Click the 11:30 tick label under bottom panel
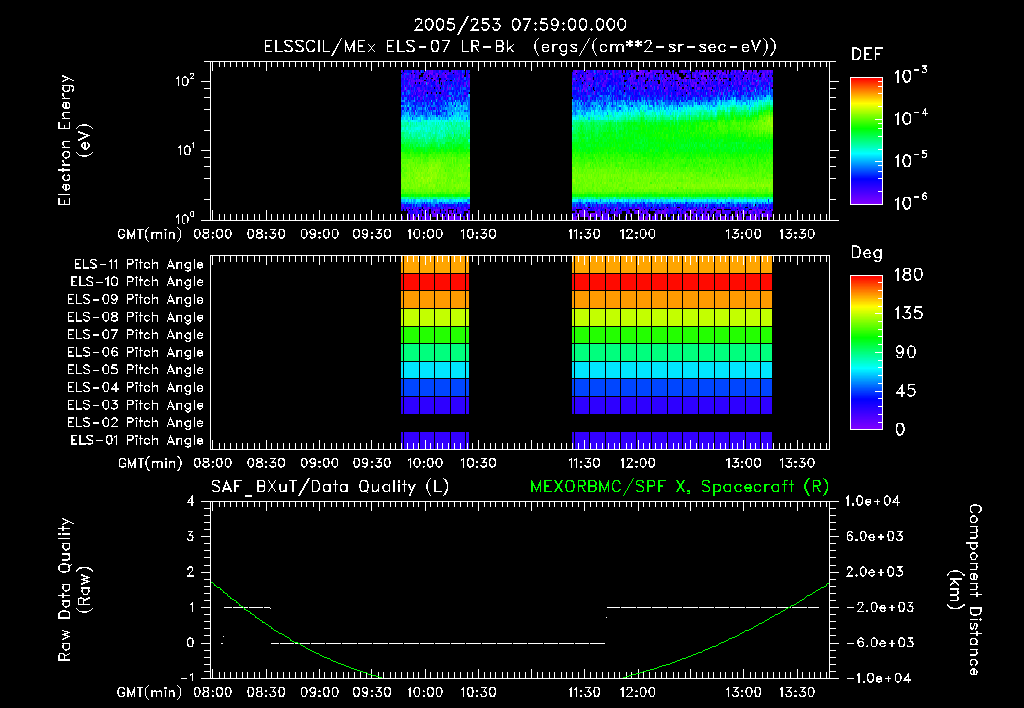Image resolution: width=1024 pixels, height=708 pixels. tap(584, 692)
